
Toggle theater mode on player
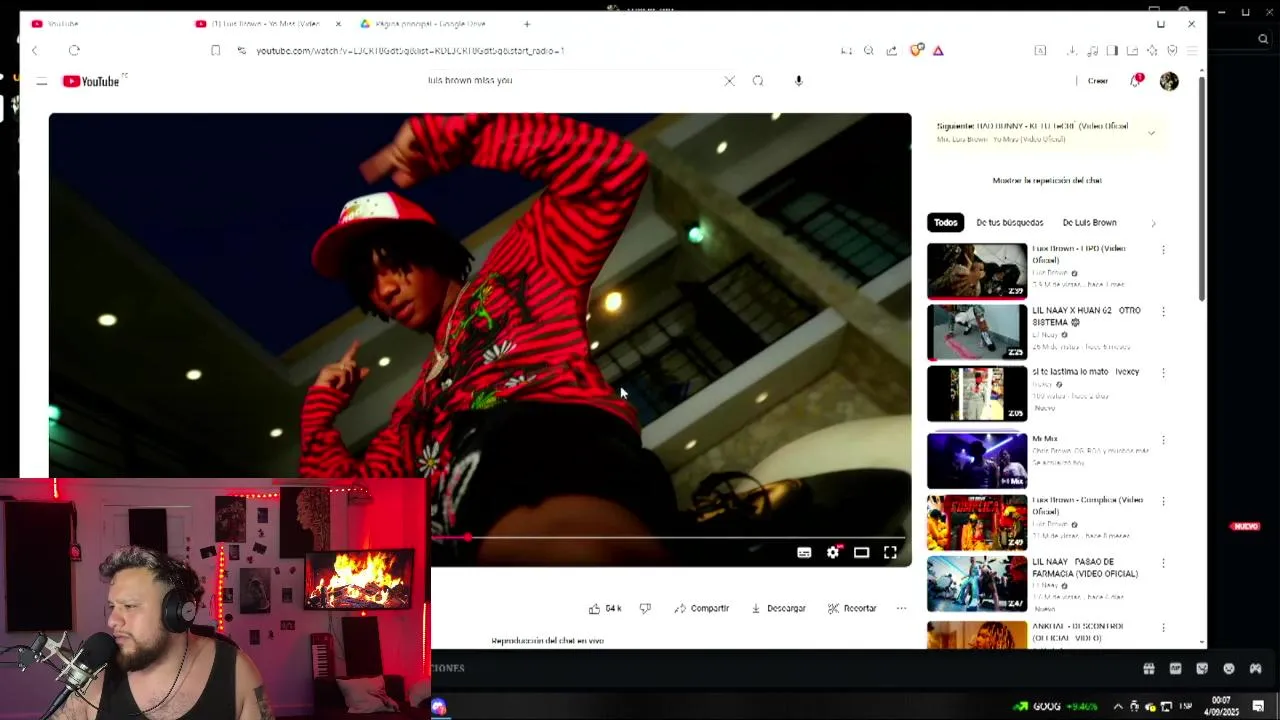tap(861, 552)
